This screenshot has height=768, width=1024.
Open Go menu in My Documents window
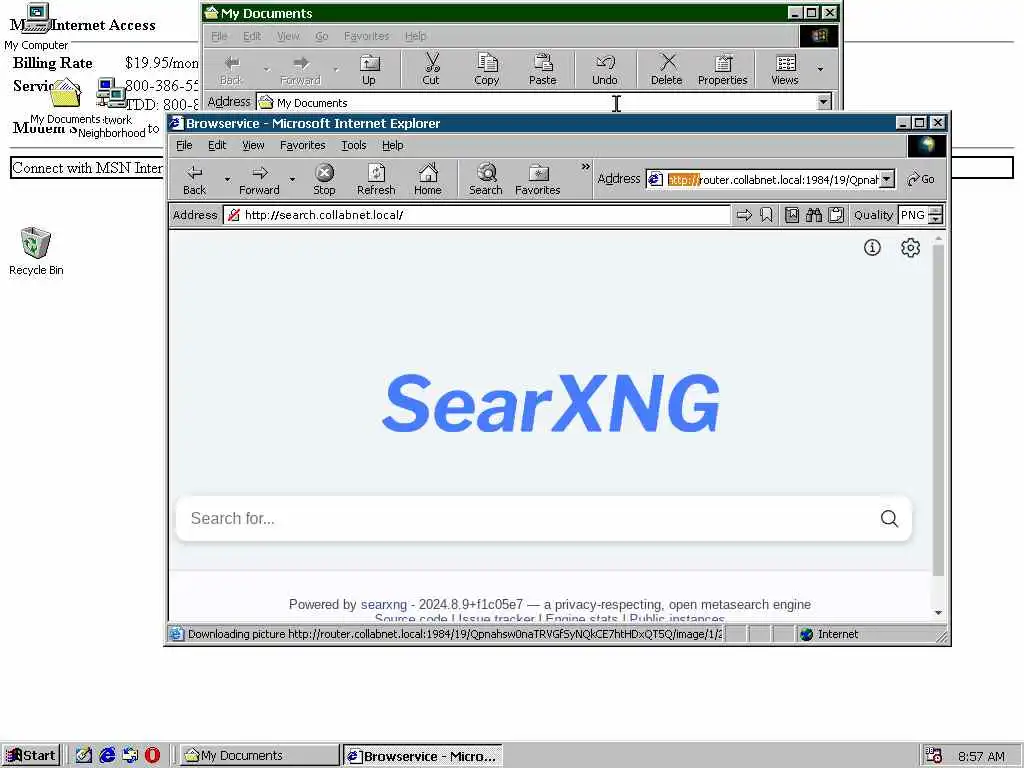click(x=321, y=36)
